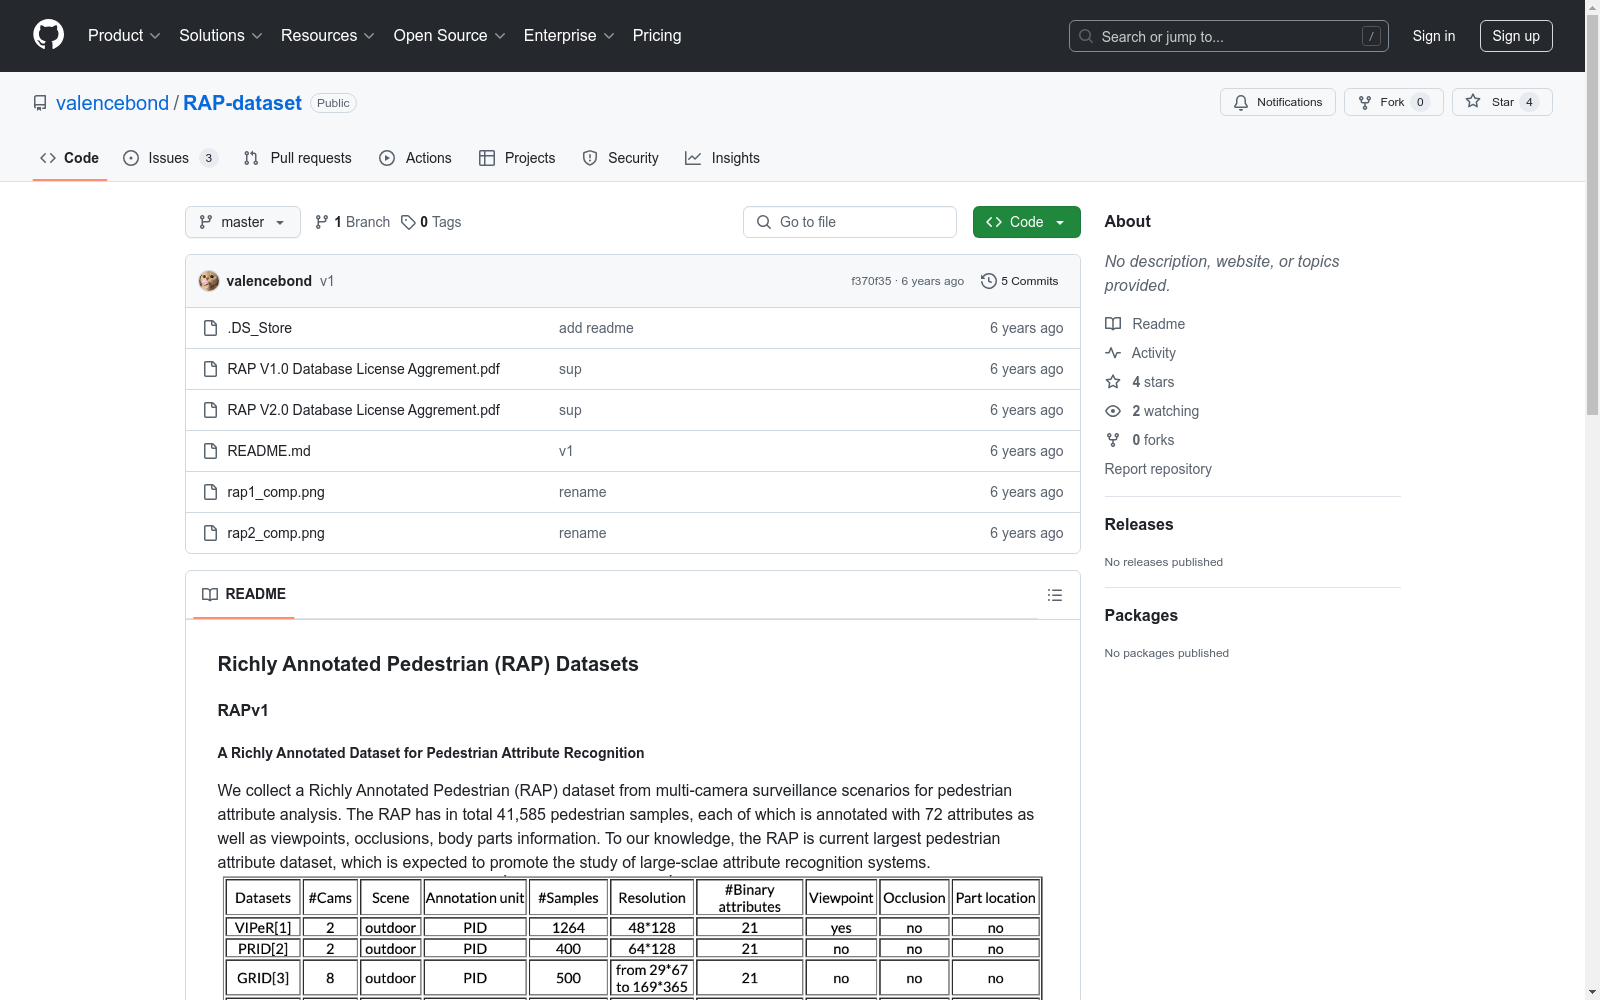
Task: Open the README outline icon
Action: click(x=1054, y=595)
